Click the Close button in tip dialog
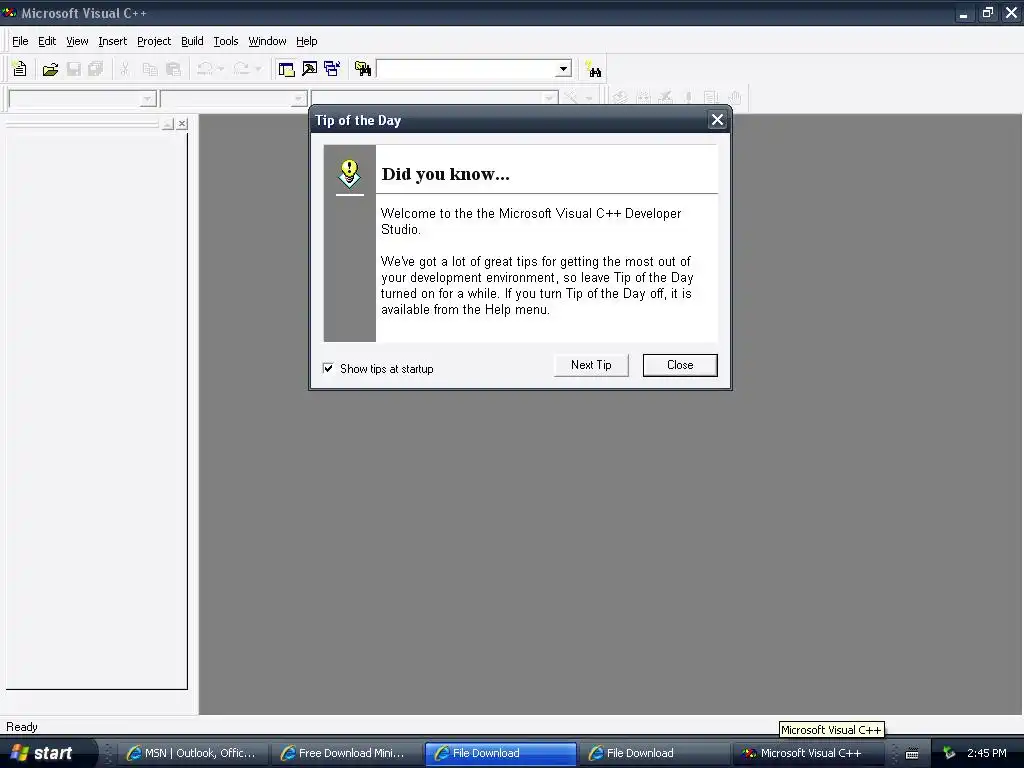Image resolution: width=1024 pixels, height=768 pixels. click(x=680, y=365)
